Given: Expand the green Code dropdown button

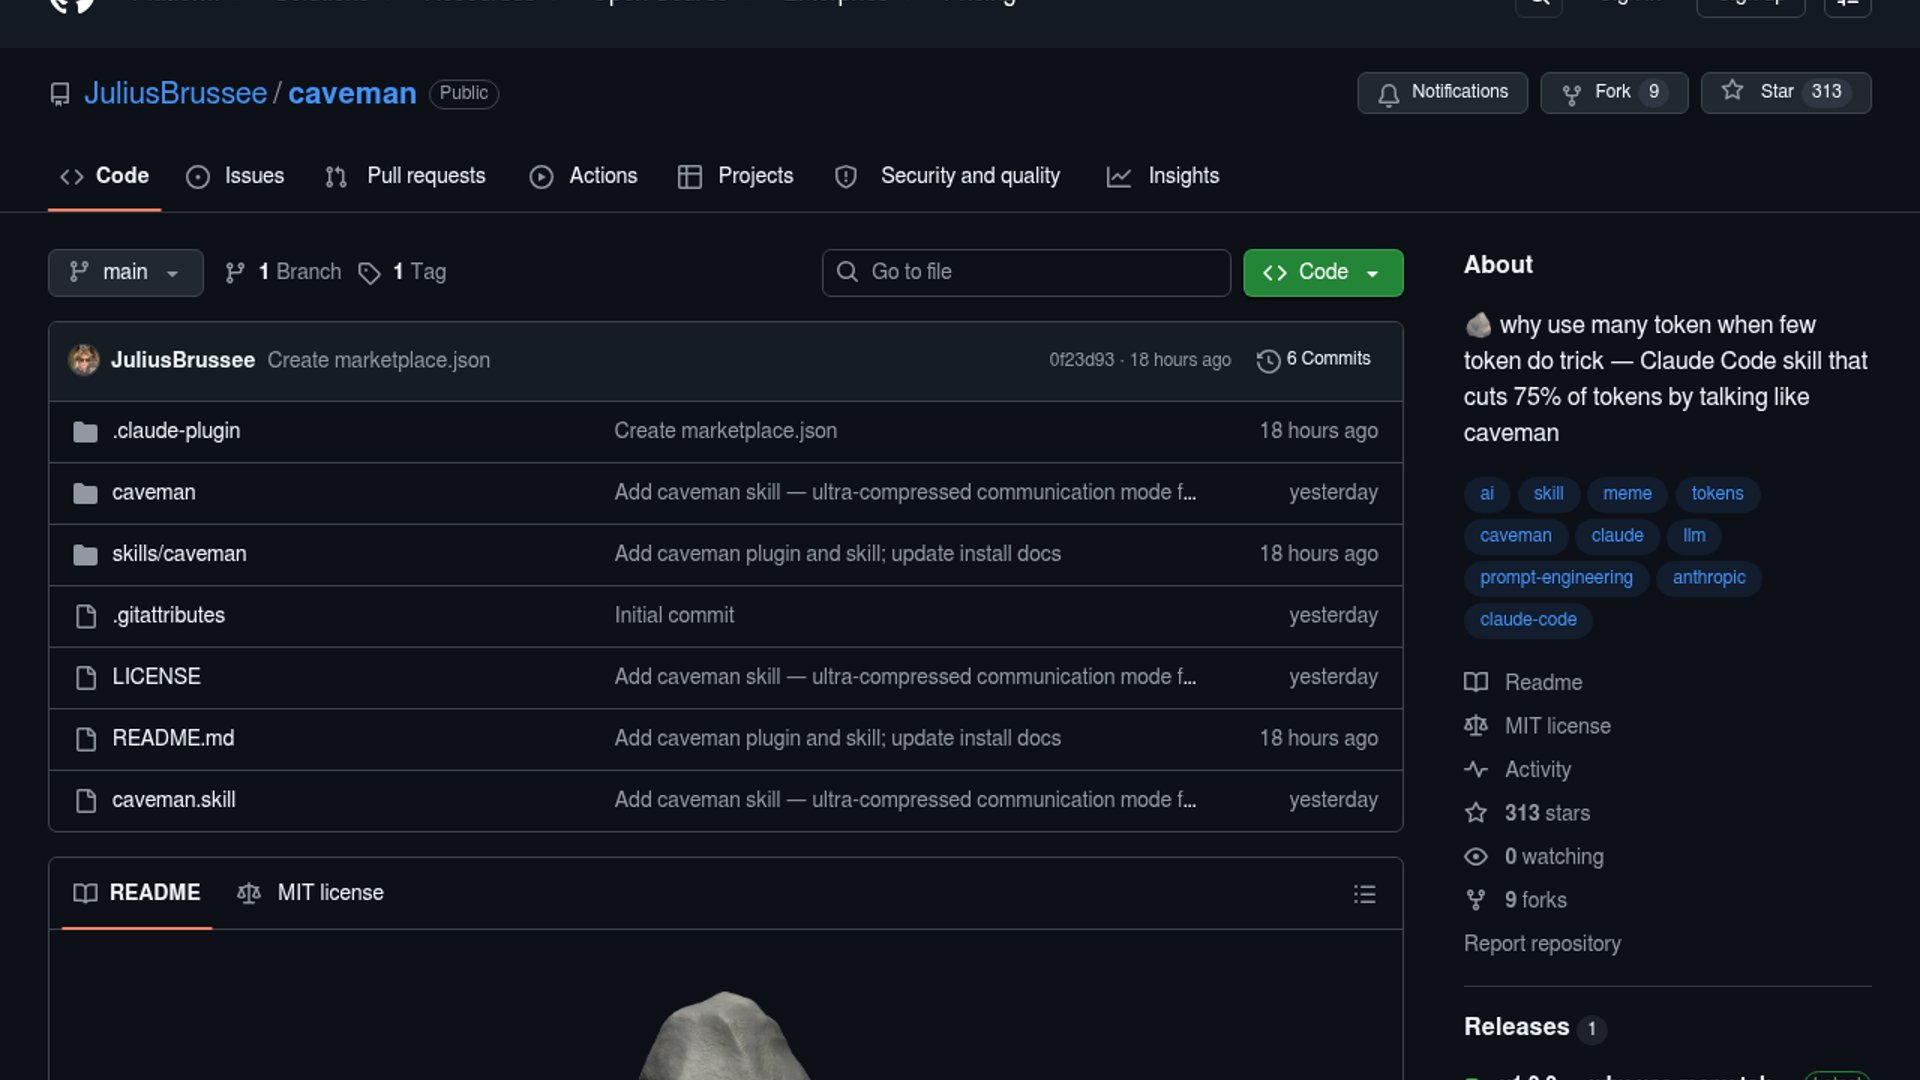Looking at the screenshot, I should [1322, 272].
